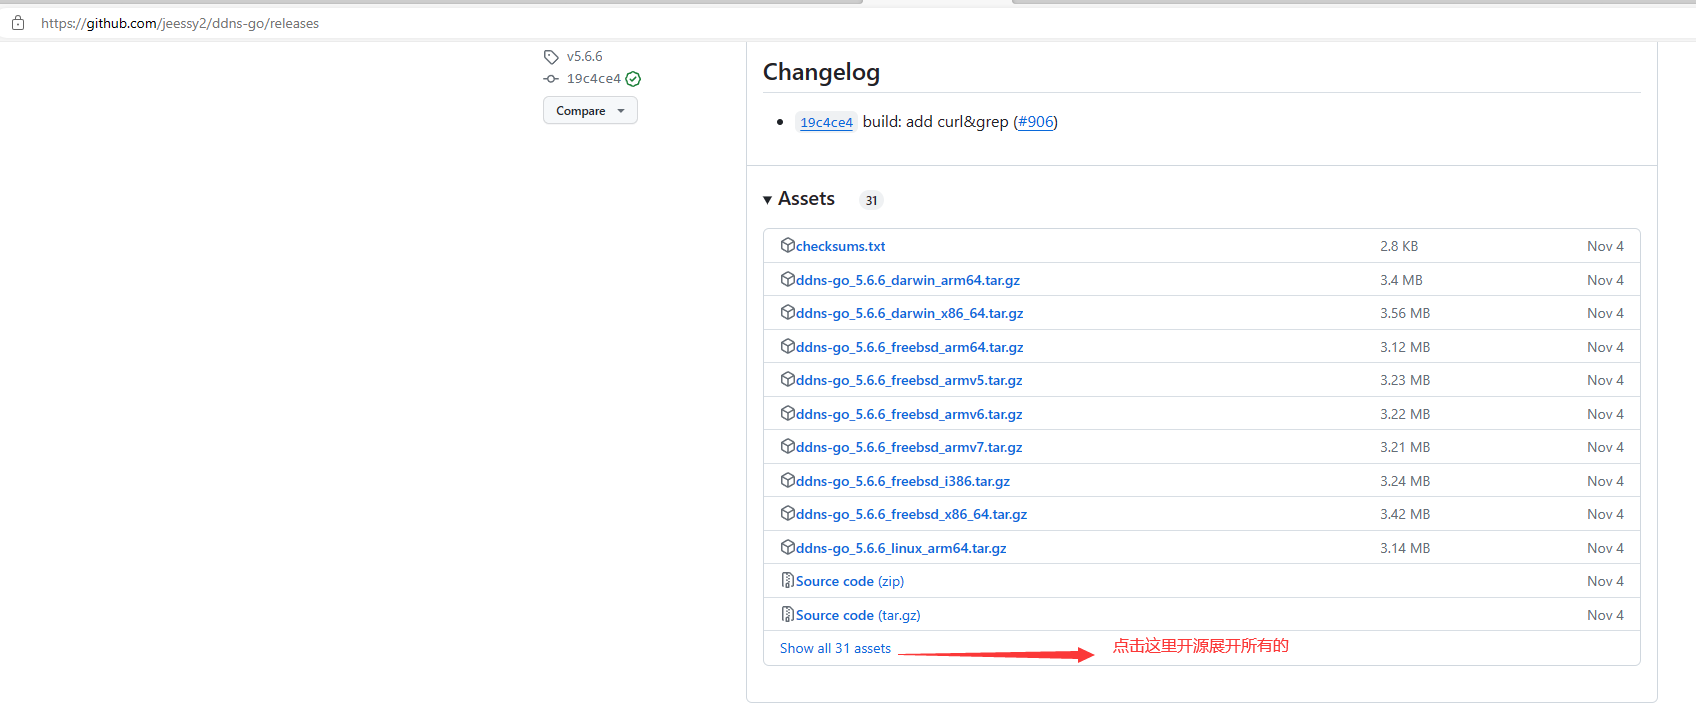Click the package icon beside darwin_arm64 asset

(788, 279)
